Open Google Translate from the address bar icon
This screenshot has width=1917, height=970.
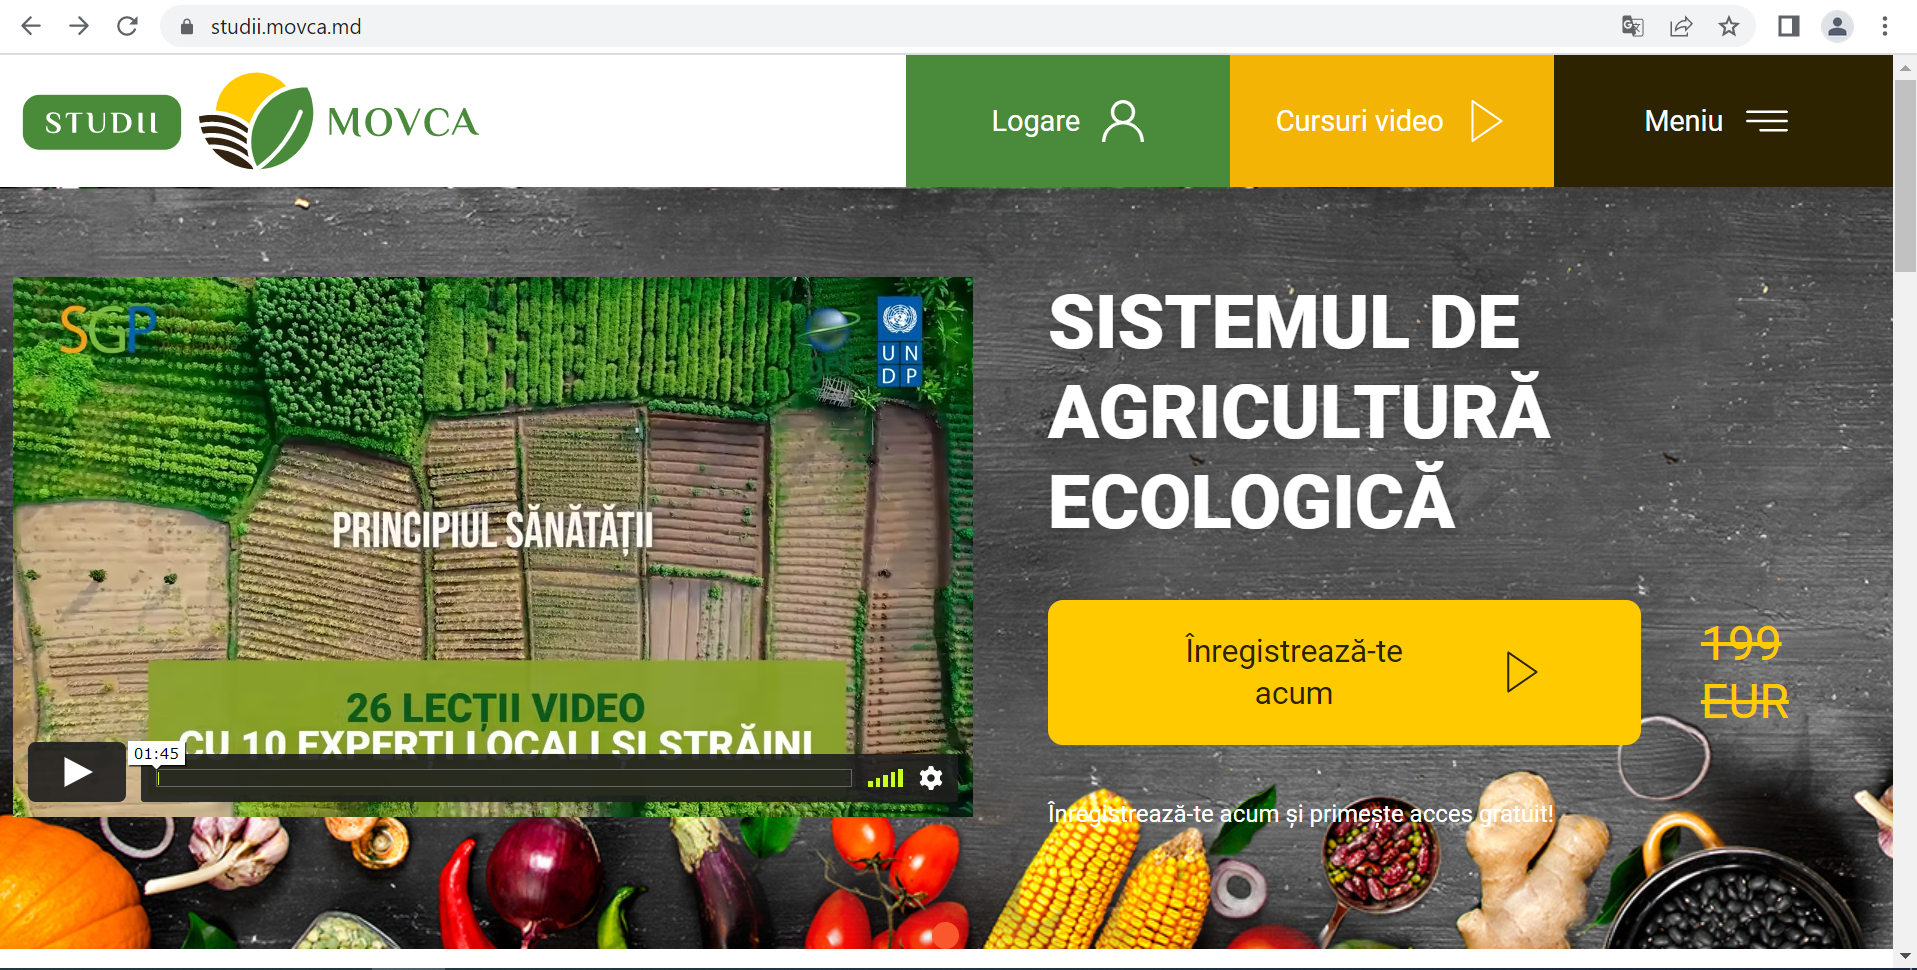pos(1633,26)
